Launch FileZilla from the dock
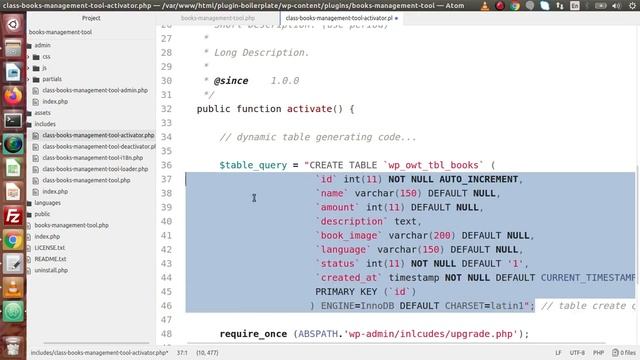This screenshot has width=640, height=360. click(x=13, y=216)
